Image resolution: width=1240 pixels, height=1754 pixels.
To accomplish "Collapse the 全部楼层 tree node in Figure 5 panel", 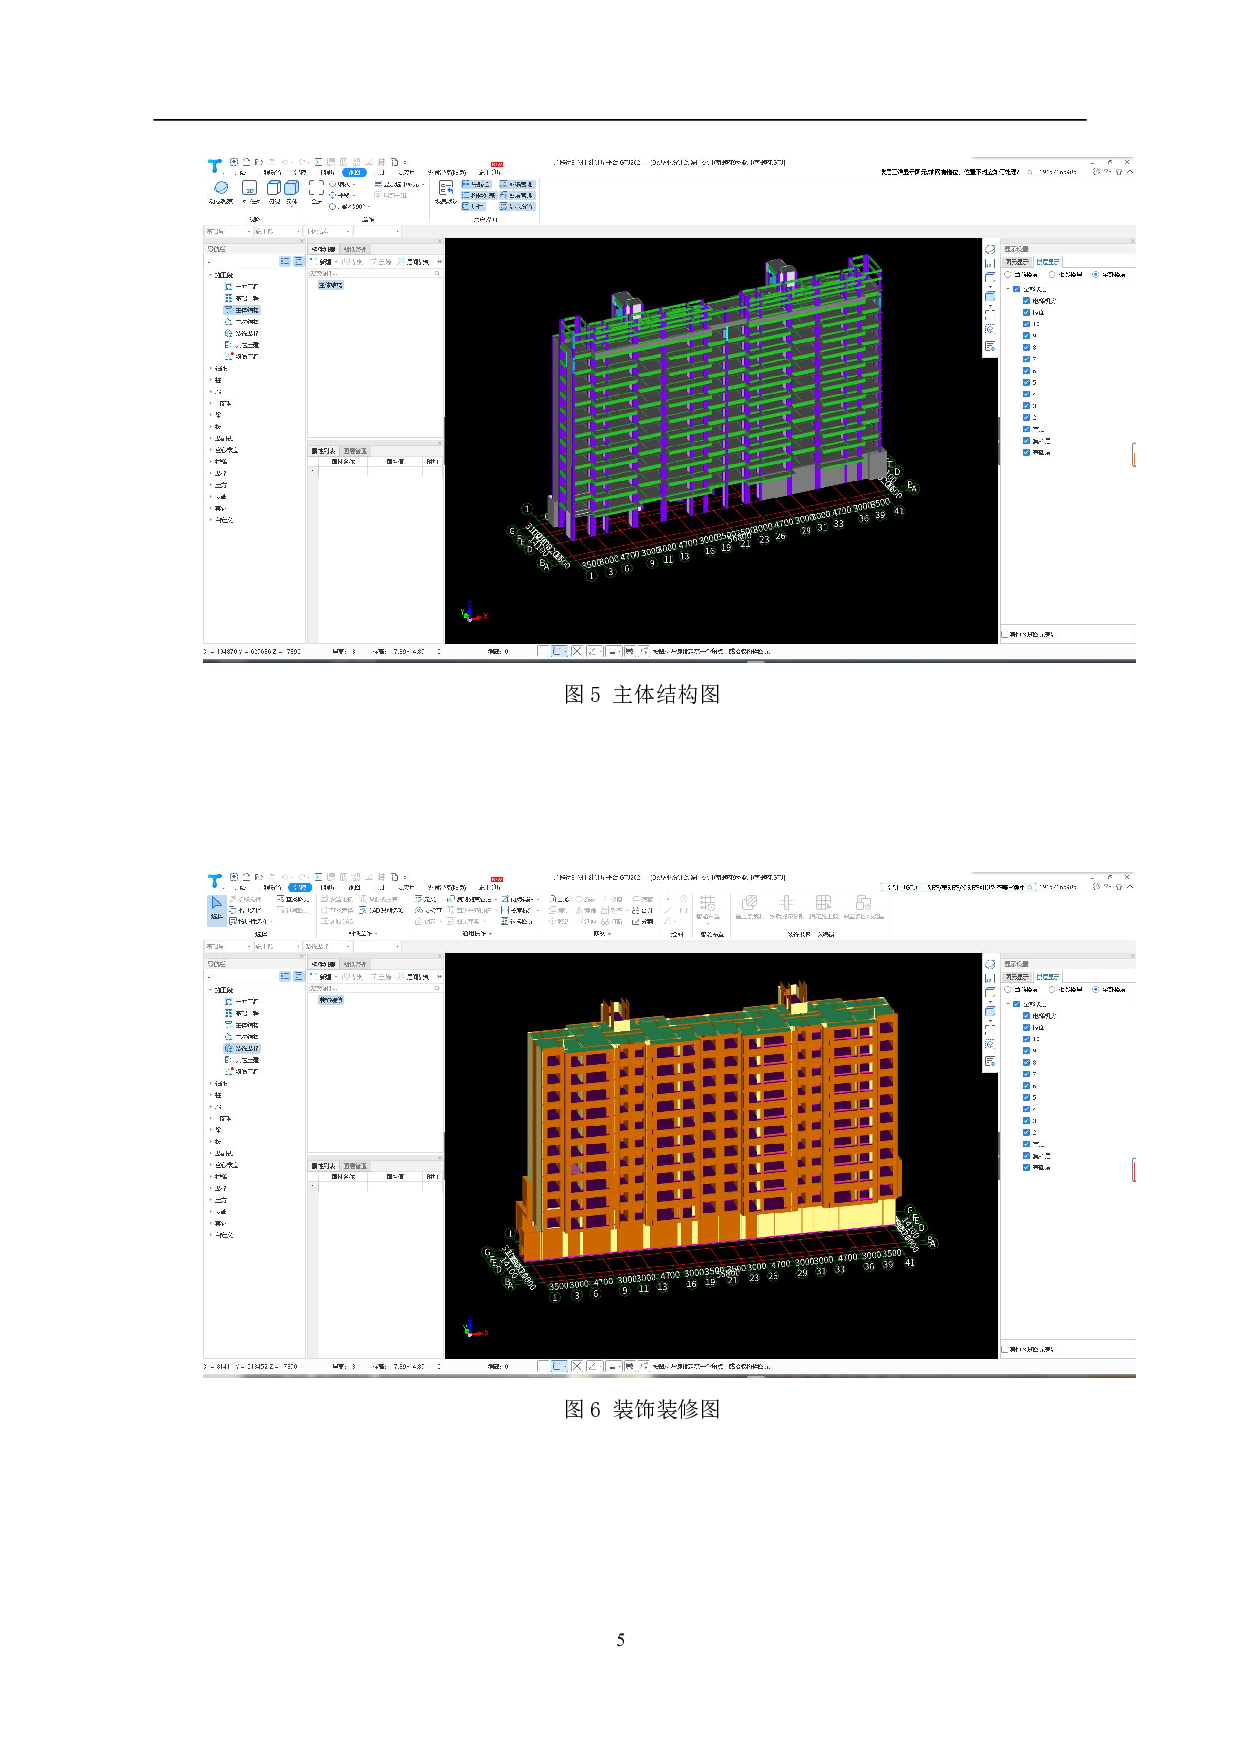I will 1008,289.
